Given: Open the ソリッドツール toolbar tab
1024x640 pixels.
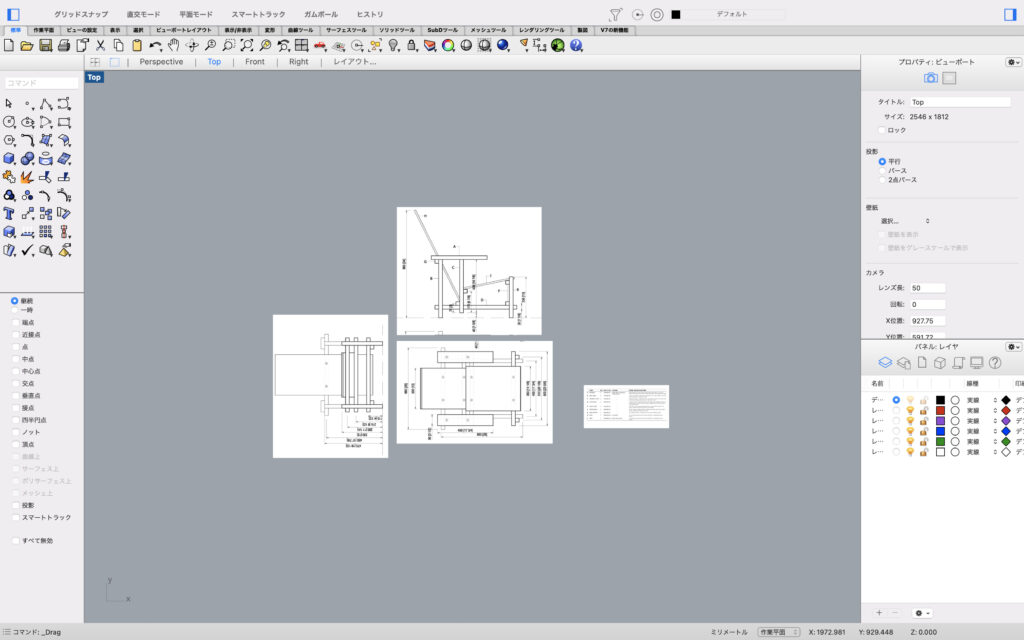Looking at the screenshot, I should click(396, 30).
